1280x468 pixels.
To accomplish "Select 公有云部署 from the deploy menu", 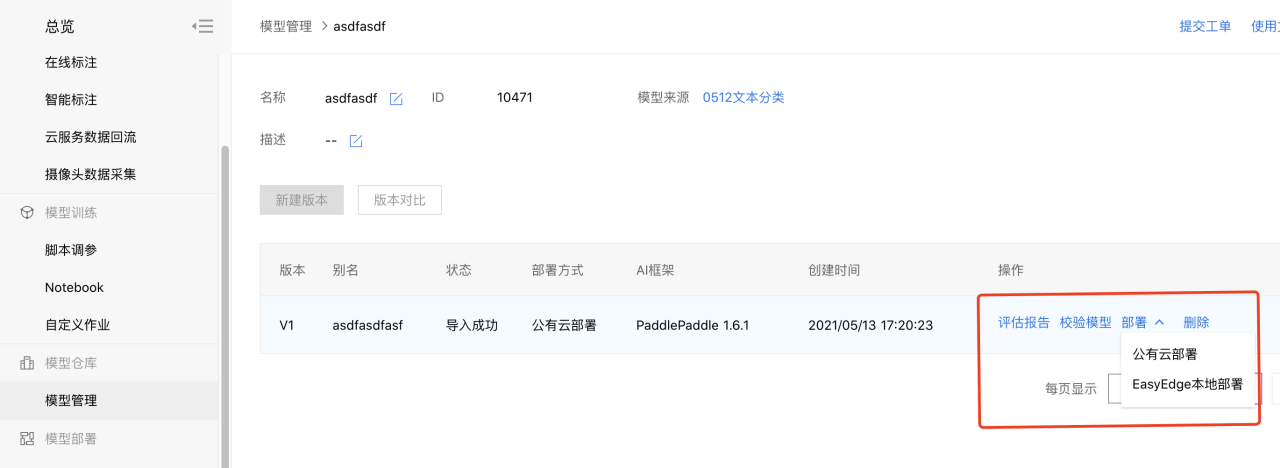I will click(1165, 354).
